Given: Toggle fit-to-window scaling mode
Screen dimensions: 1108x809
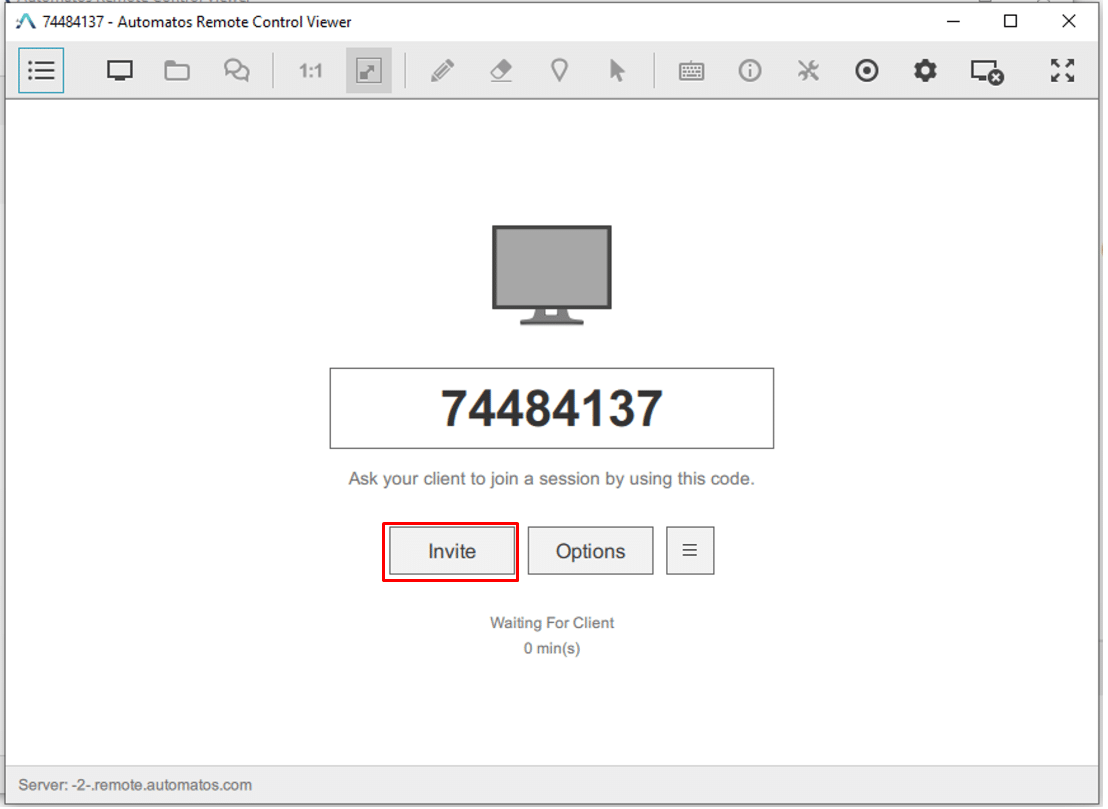Looking at the screenshot, I should [x=368, y=70].
